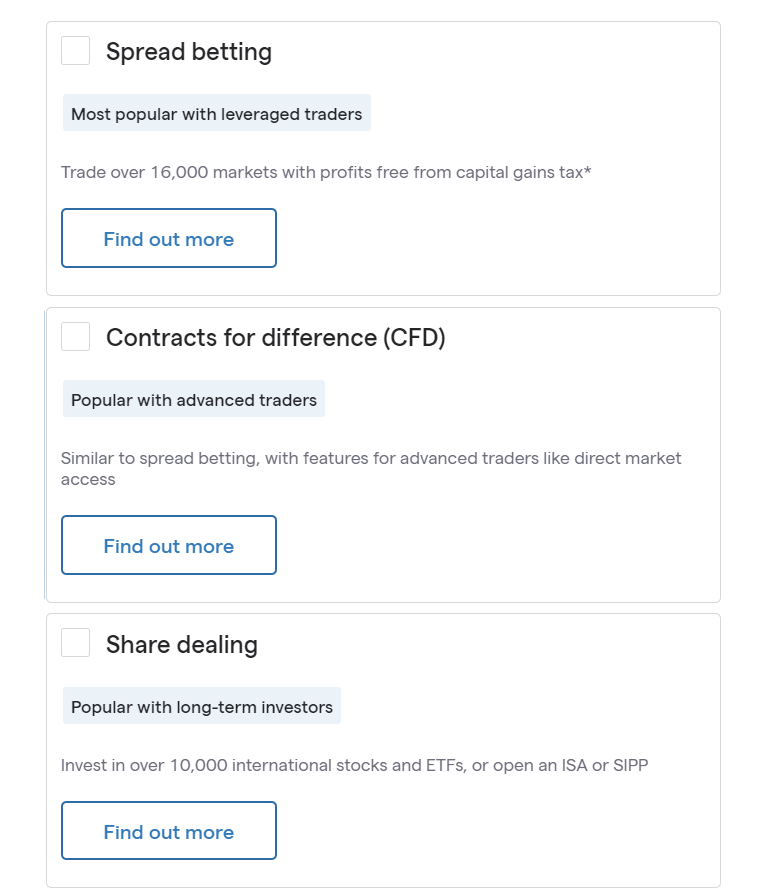Click the 'Trade over 16,000 markets' description
Viewport: 762px width, 890px height.
[325, 172]
